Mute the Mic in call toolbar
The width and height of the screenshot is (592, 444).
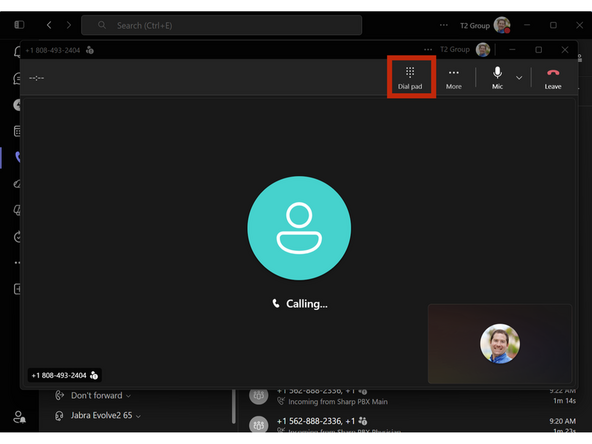(497, 78)
